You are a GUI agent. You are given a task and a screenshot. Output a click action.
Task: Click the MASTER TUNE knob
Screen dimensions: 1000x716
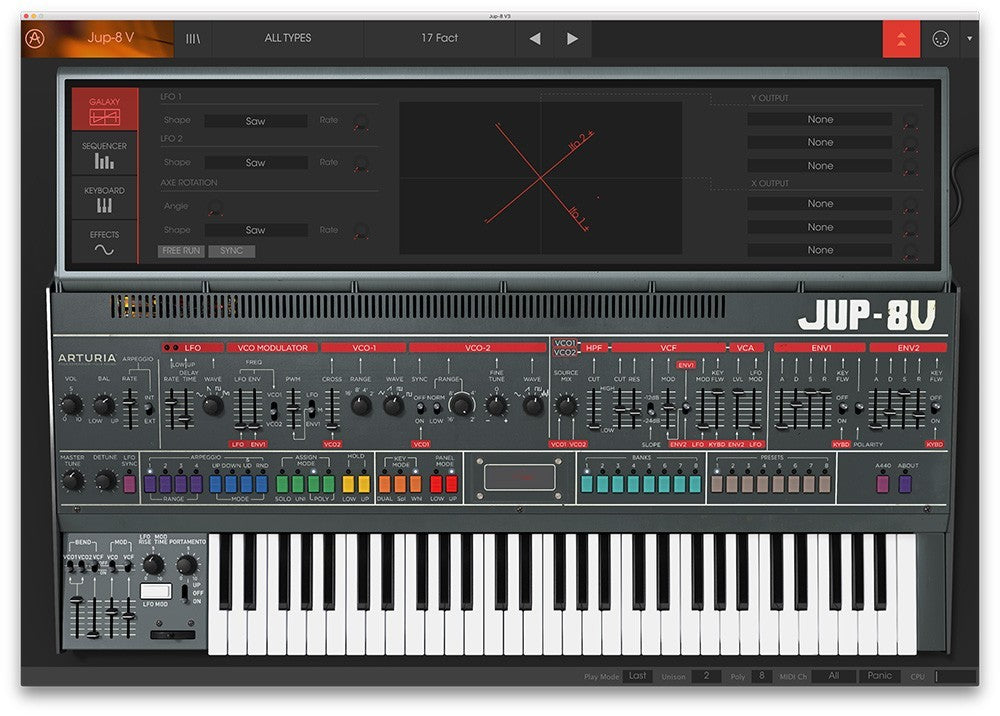point(72,481)
